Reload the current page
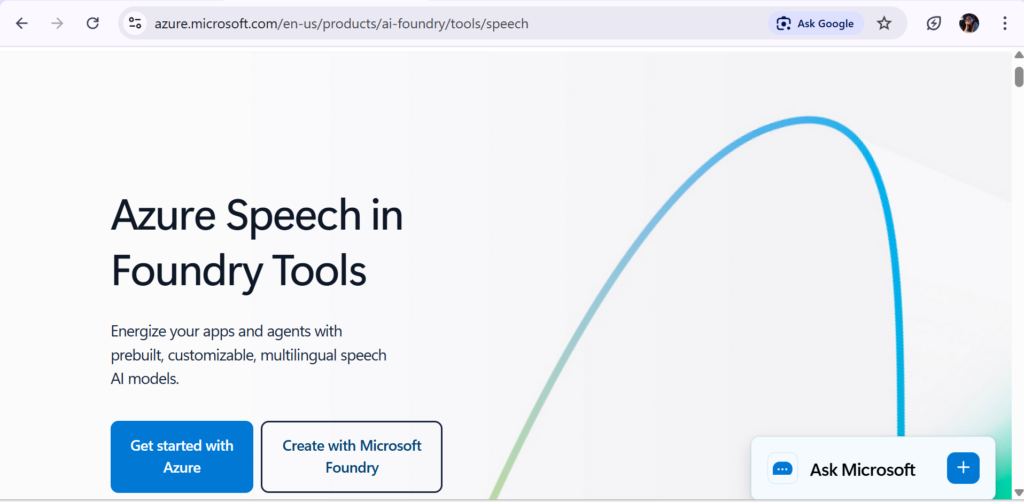Screen dimensions: 1024x502 (93, 24)
